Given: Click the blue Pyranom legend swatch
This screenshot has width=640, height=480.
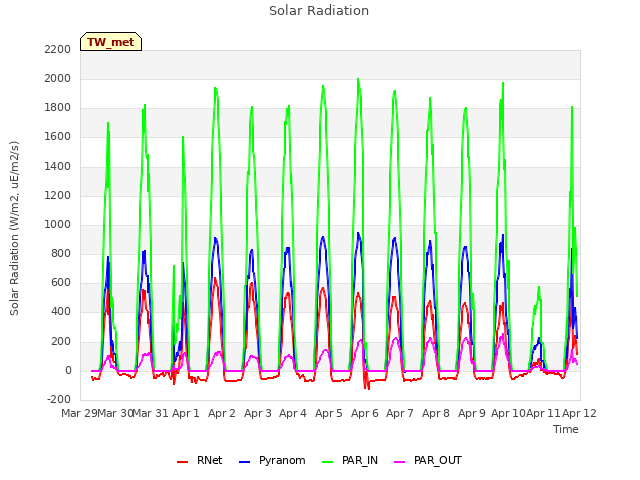Looking at the screenshot, I should click(244, 462).
